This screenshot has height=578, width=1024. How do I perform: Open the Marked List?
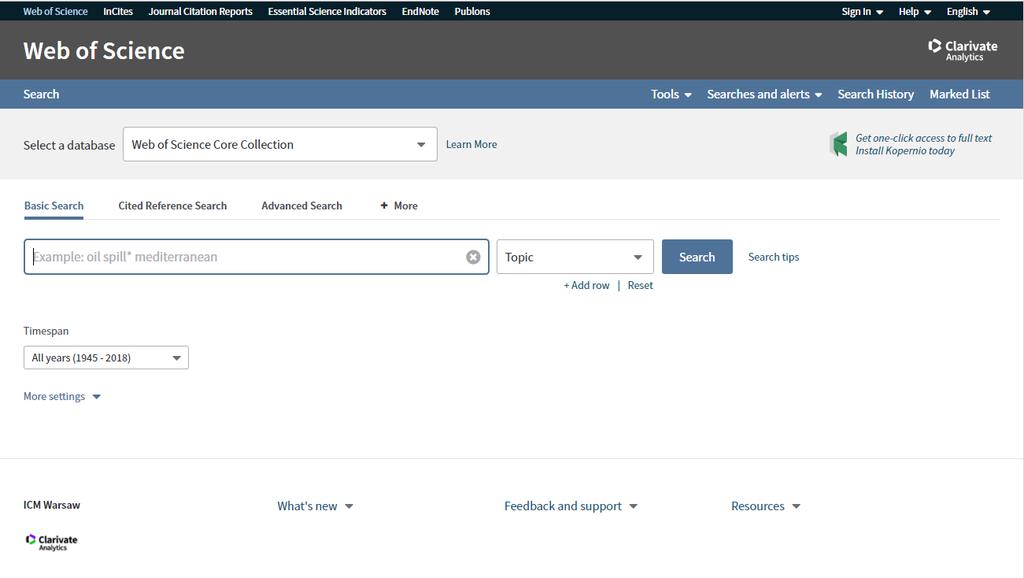click(959, 94)
